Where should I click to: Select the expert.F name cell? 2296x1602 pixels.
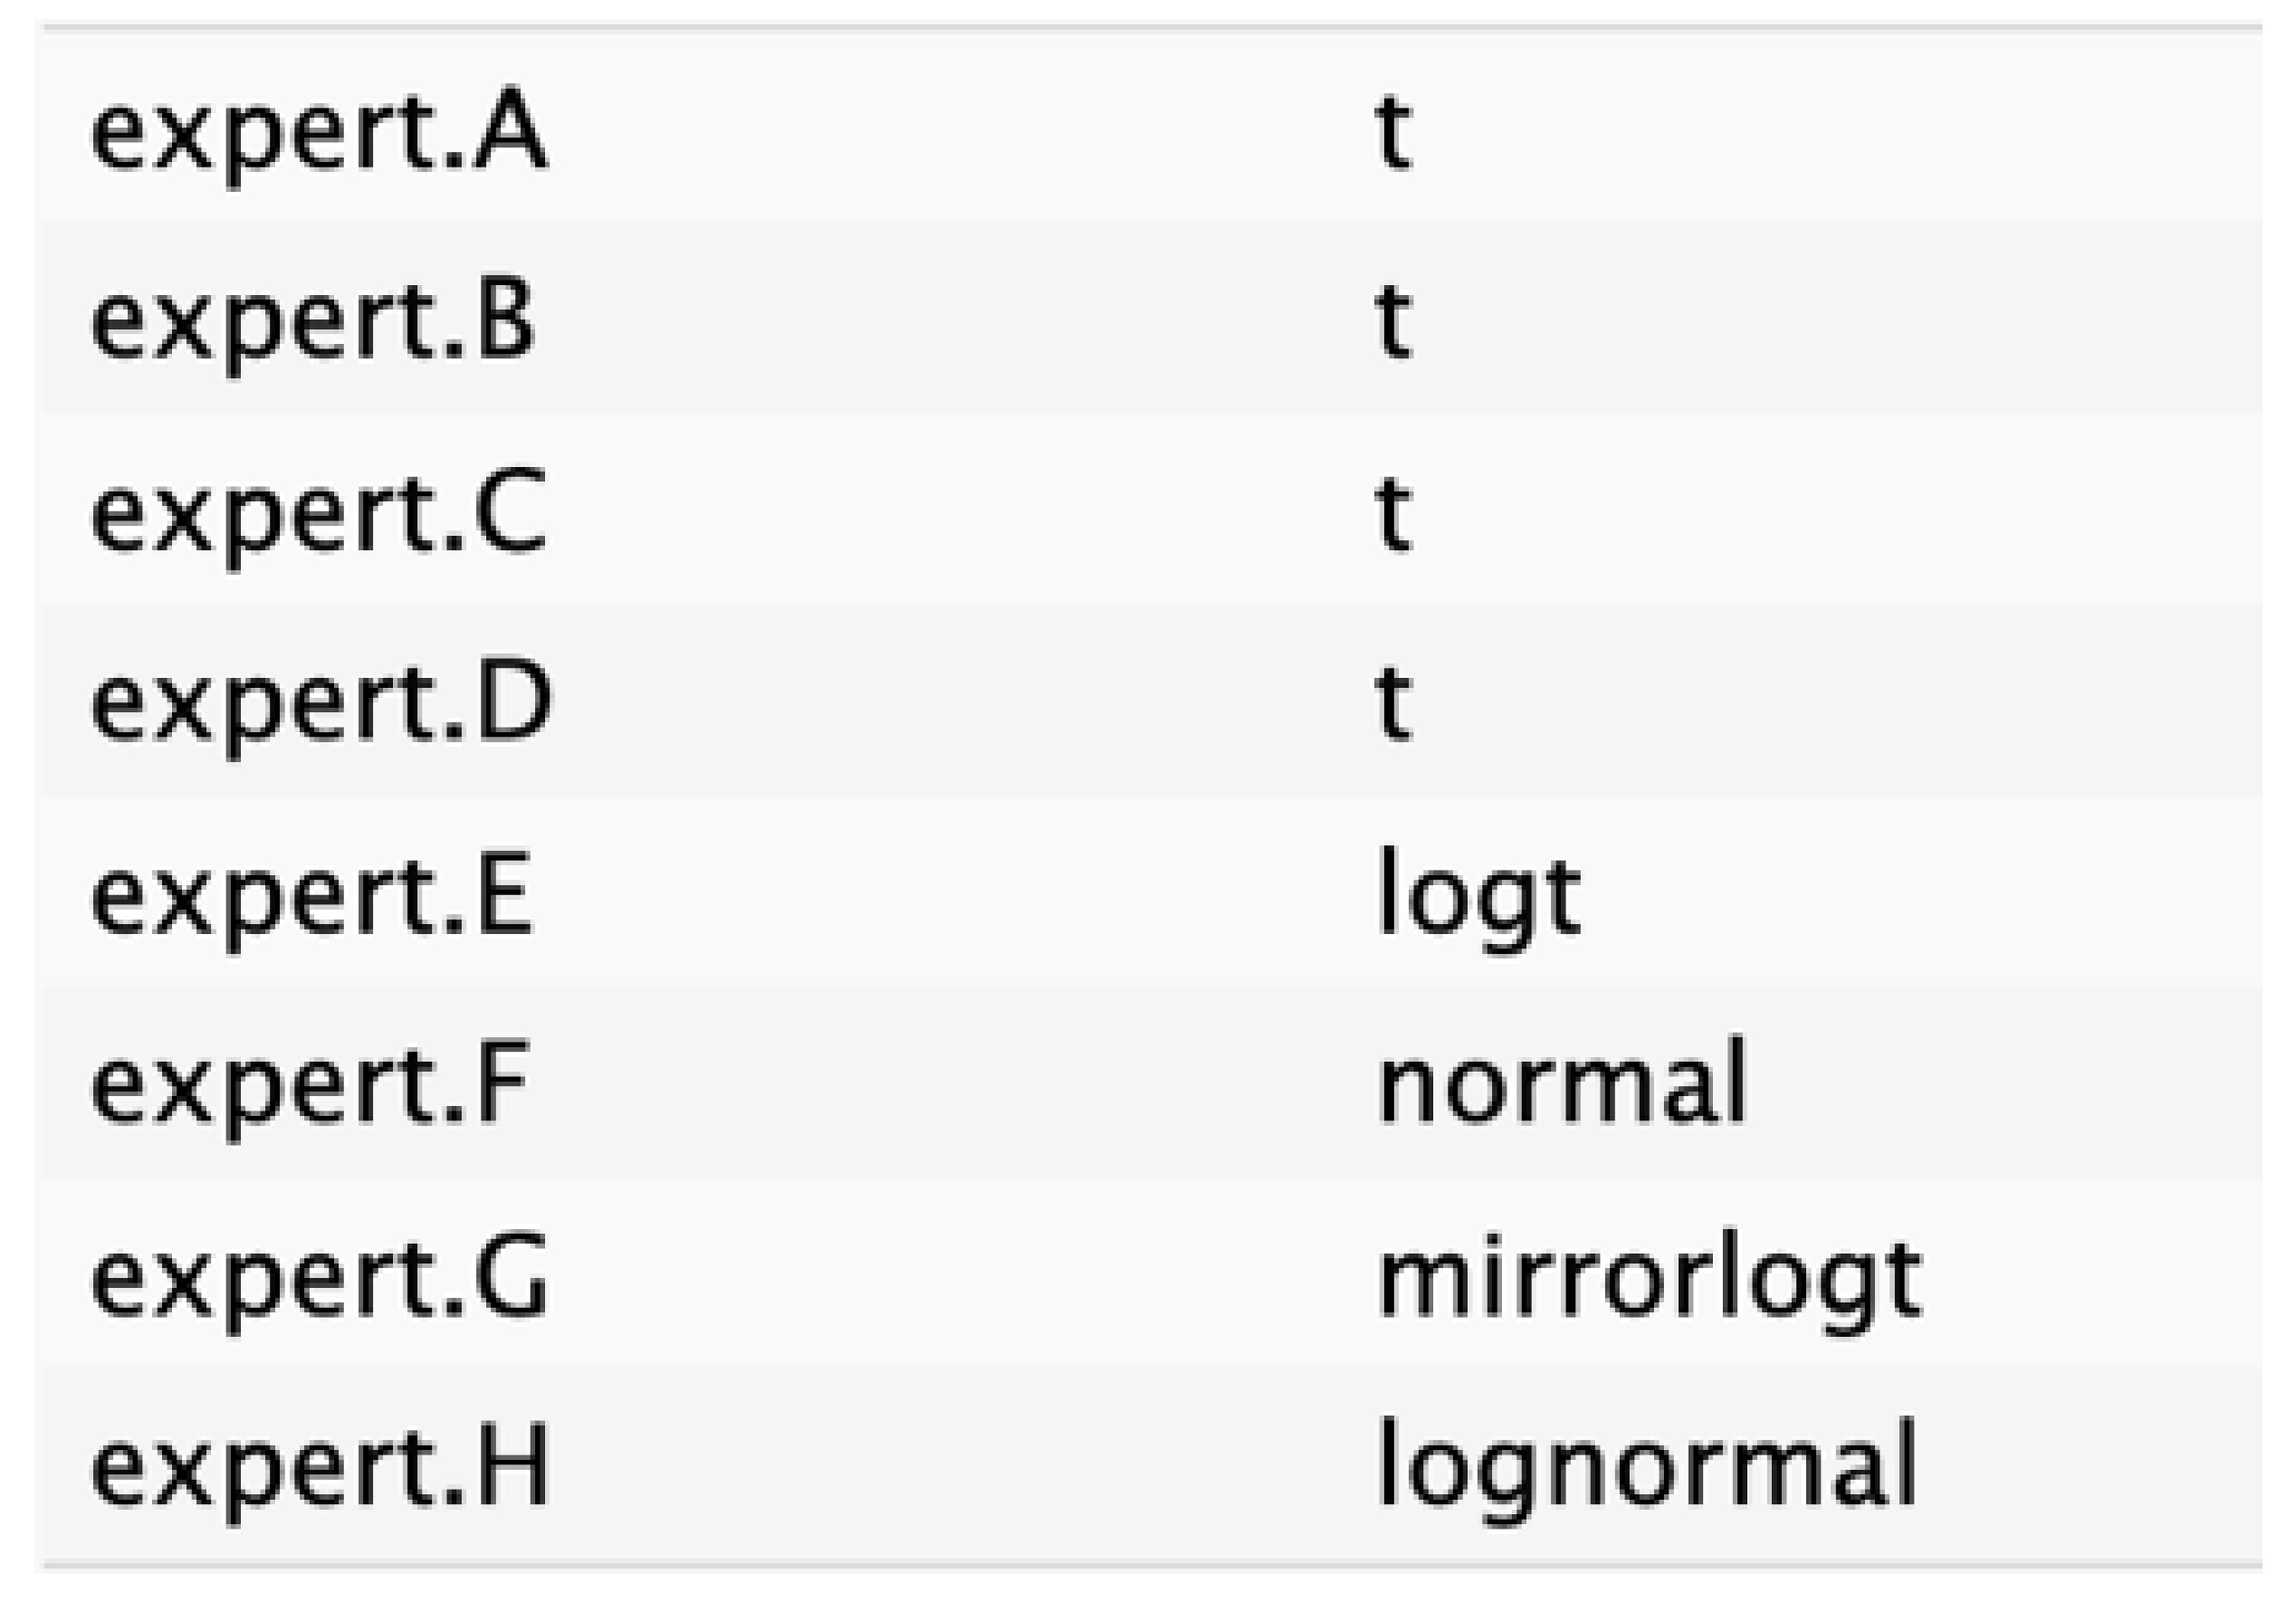point(308,1087)
